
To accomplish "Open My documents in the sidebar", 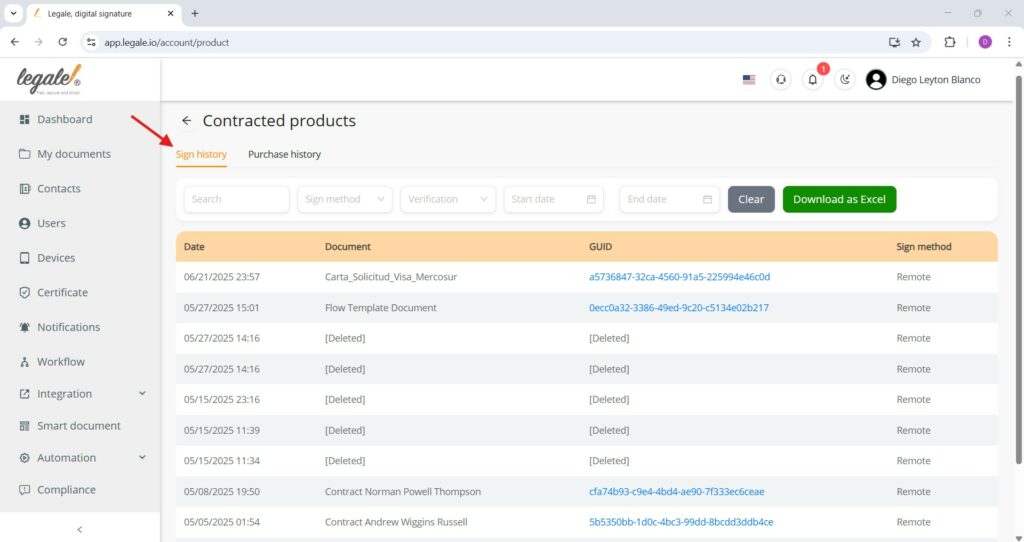I will pyautogui.click(x=65, y=154).
